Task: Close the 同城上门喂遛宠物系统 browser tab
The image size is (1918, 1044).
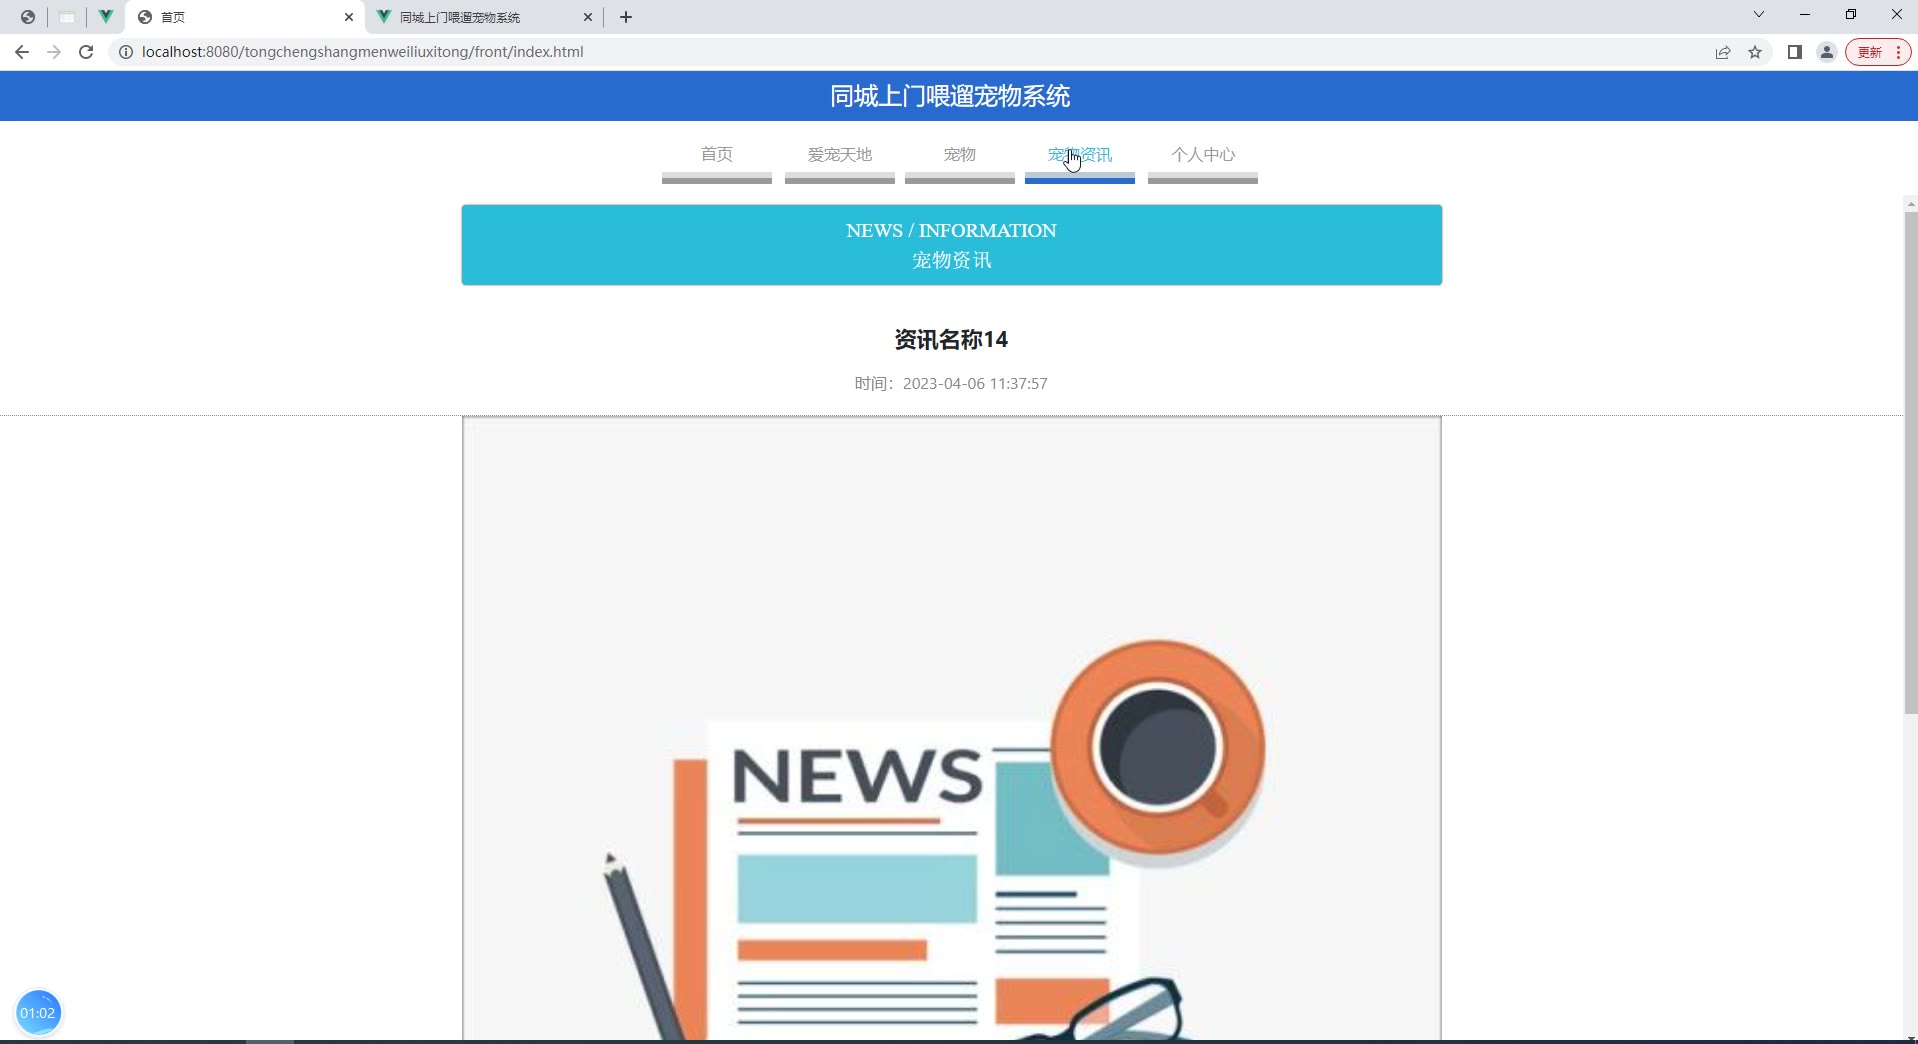Action: point(588,17)
